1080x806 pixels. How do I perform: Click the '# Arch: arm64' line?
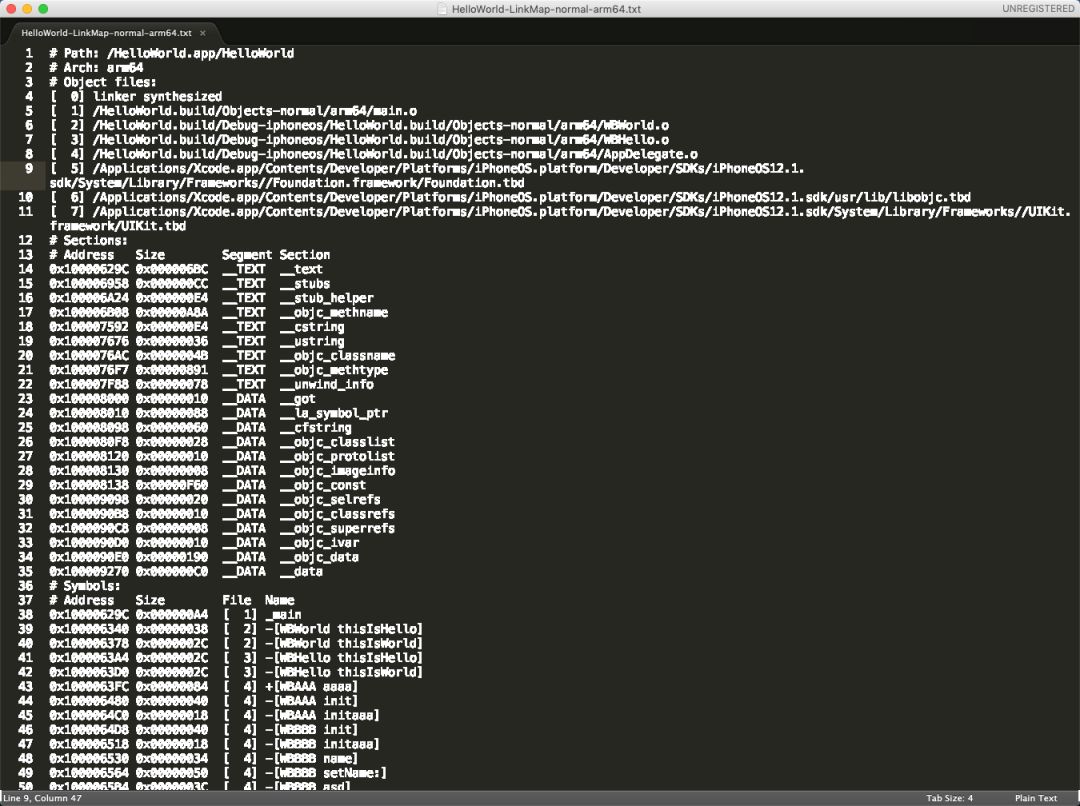click(96, 68)
